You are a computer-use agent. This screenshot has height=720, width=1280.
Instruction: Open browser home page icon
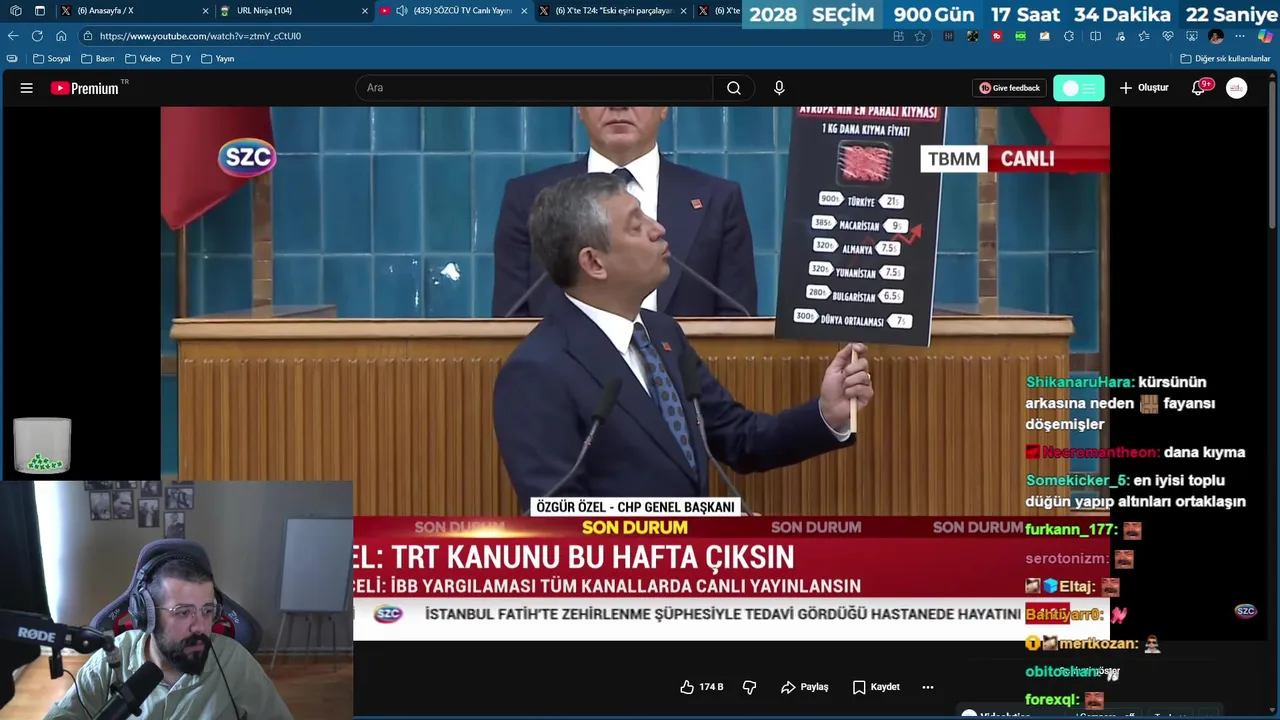(61, 36)
